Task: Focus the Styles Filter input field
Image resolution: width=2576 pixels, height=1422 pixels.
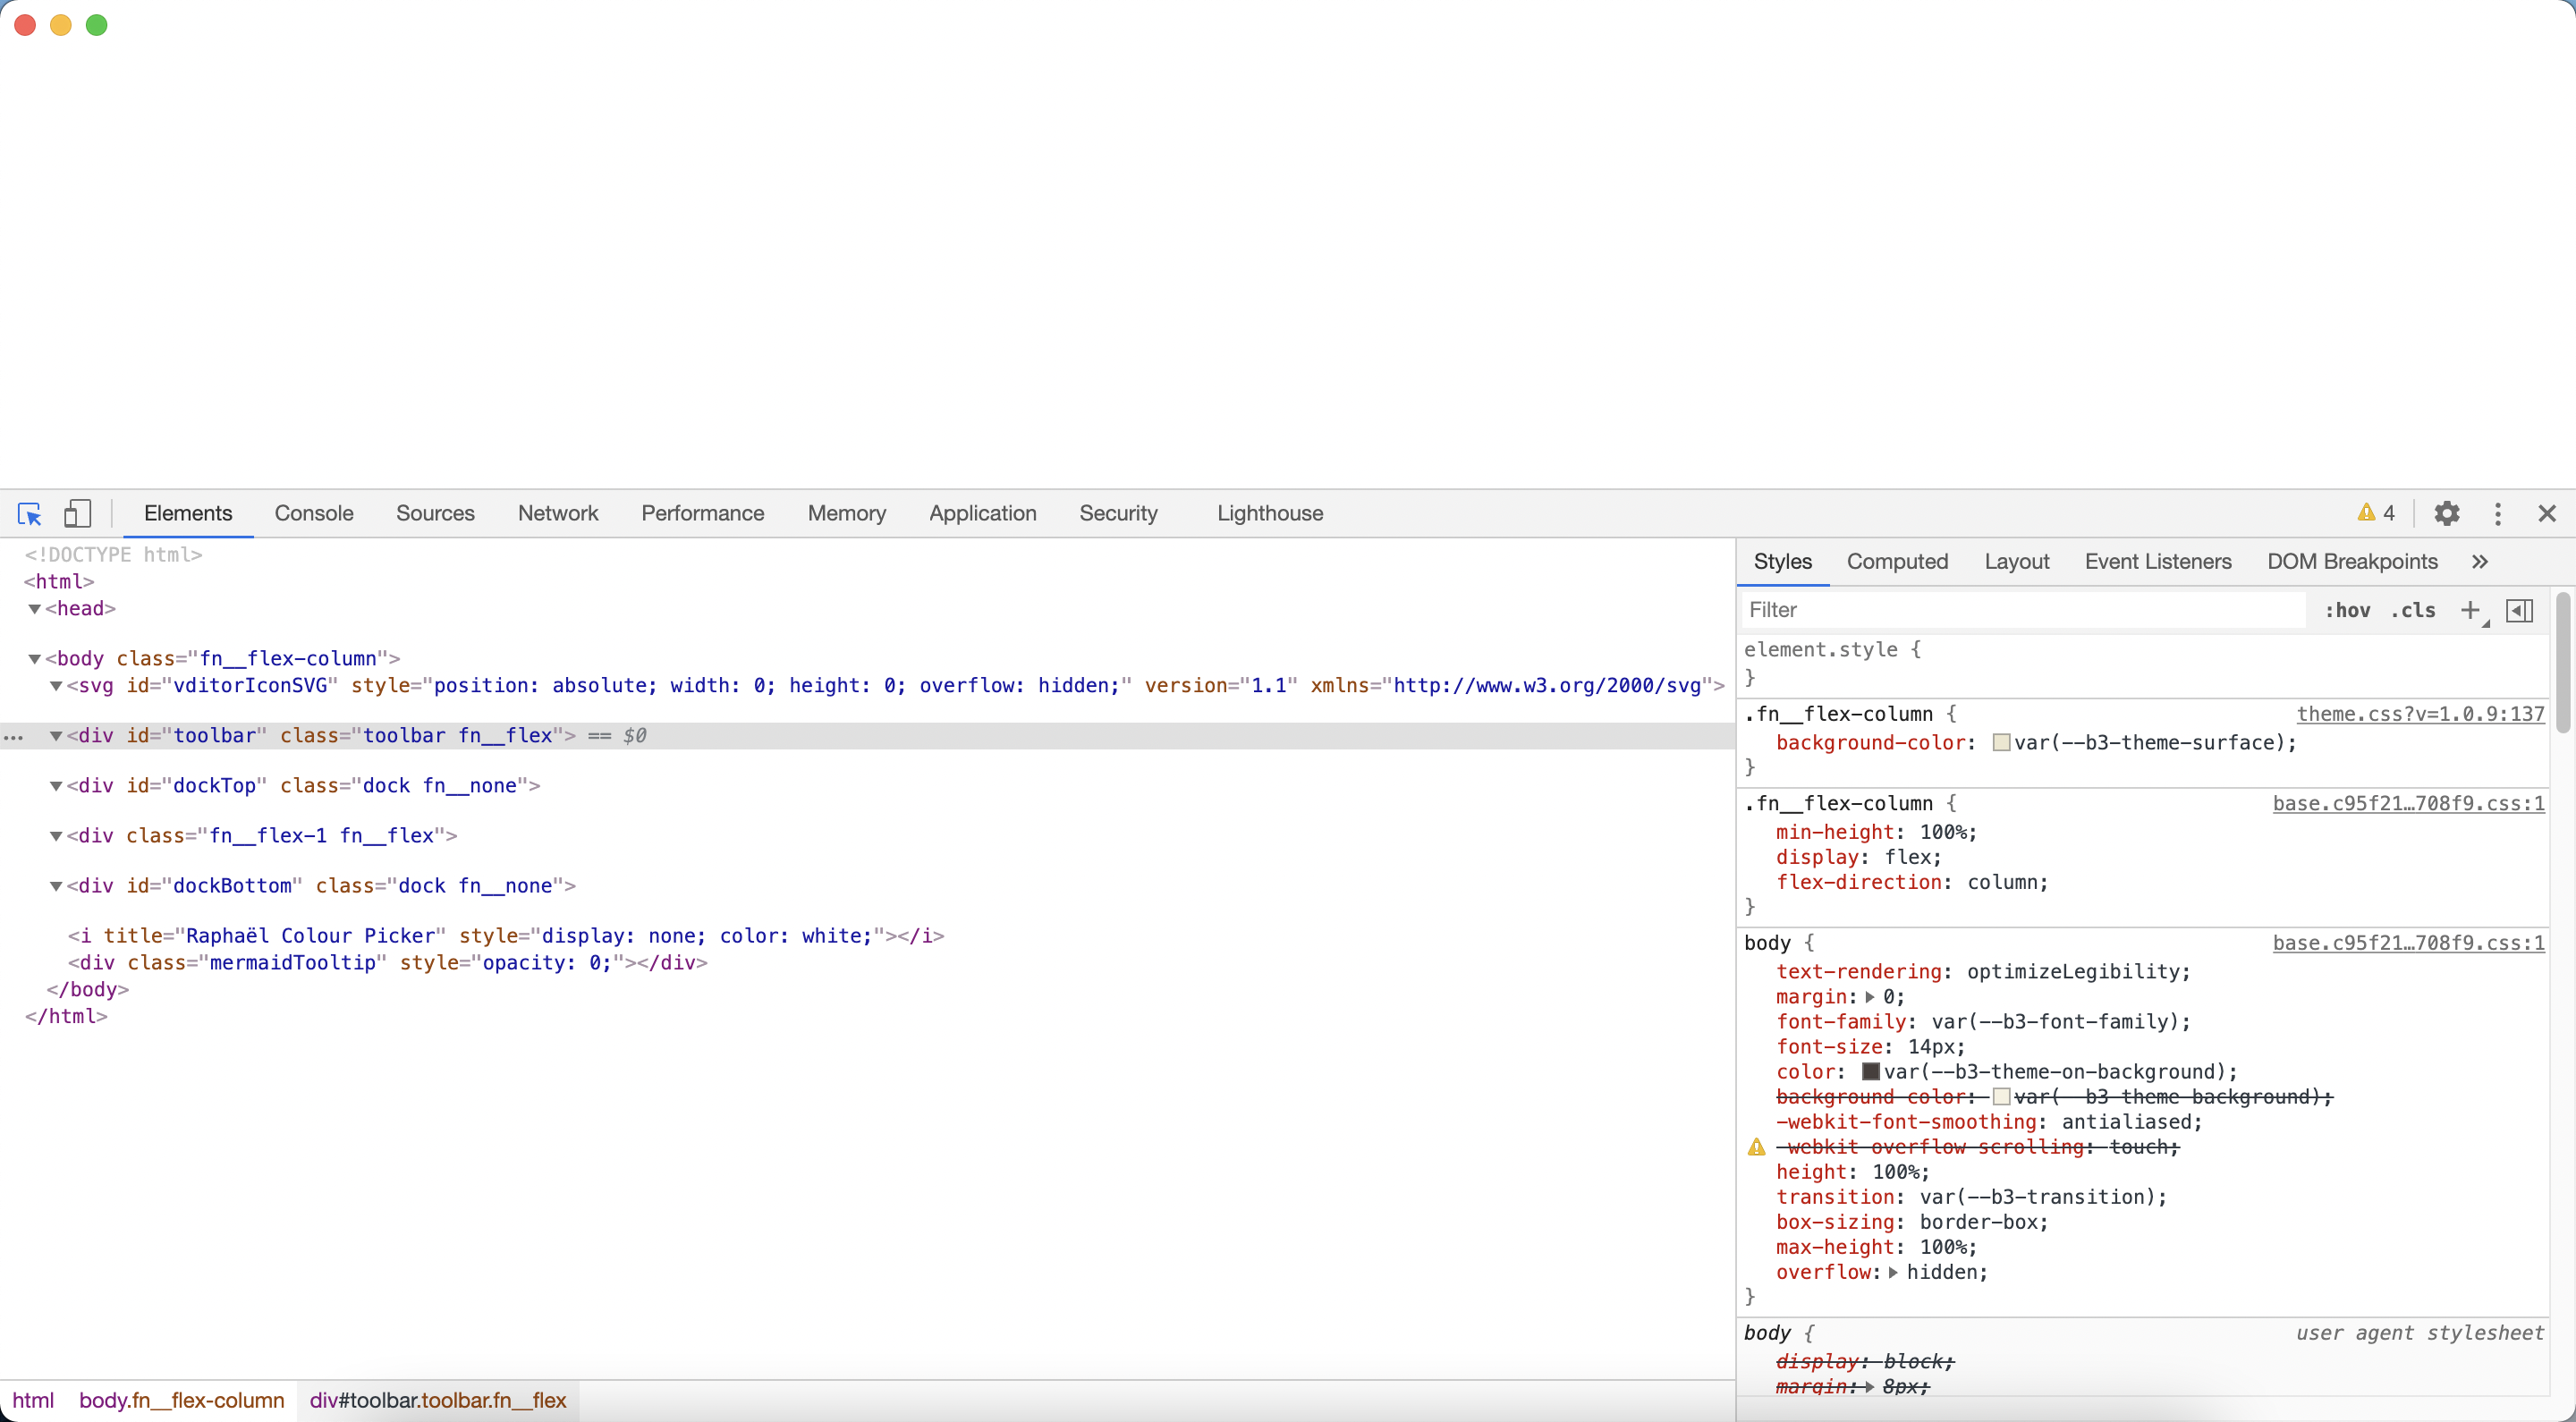Action: coord(2020,610)
